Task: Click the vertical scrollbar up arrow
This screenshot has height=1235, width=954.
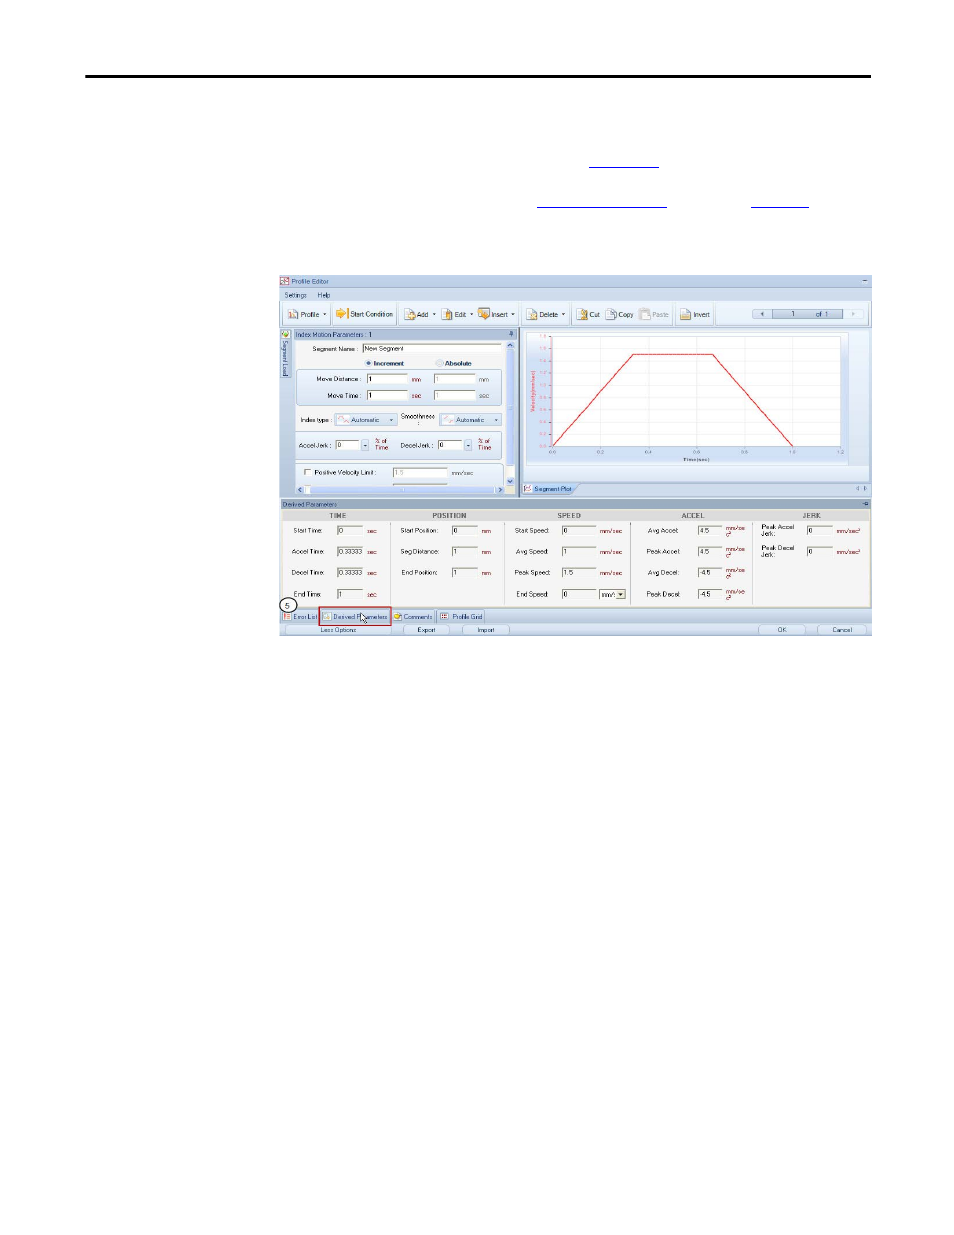Action: click(x=511, y=345)
